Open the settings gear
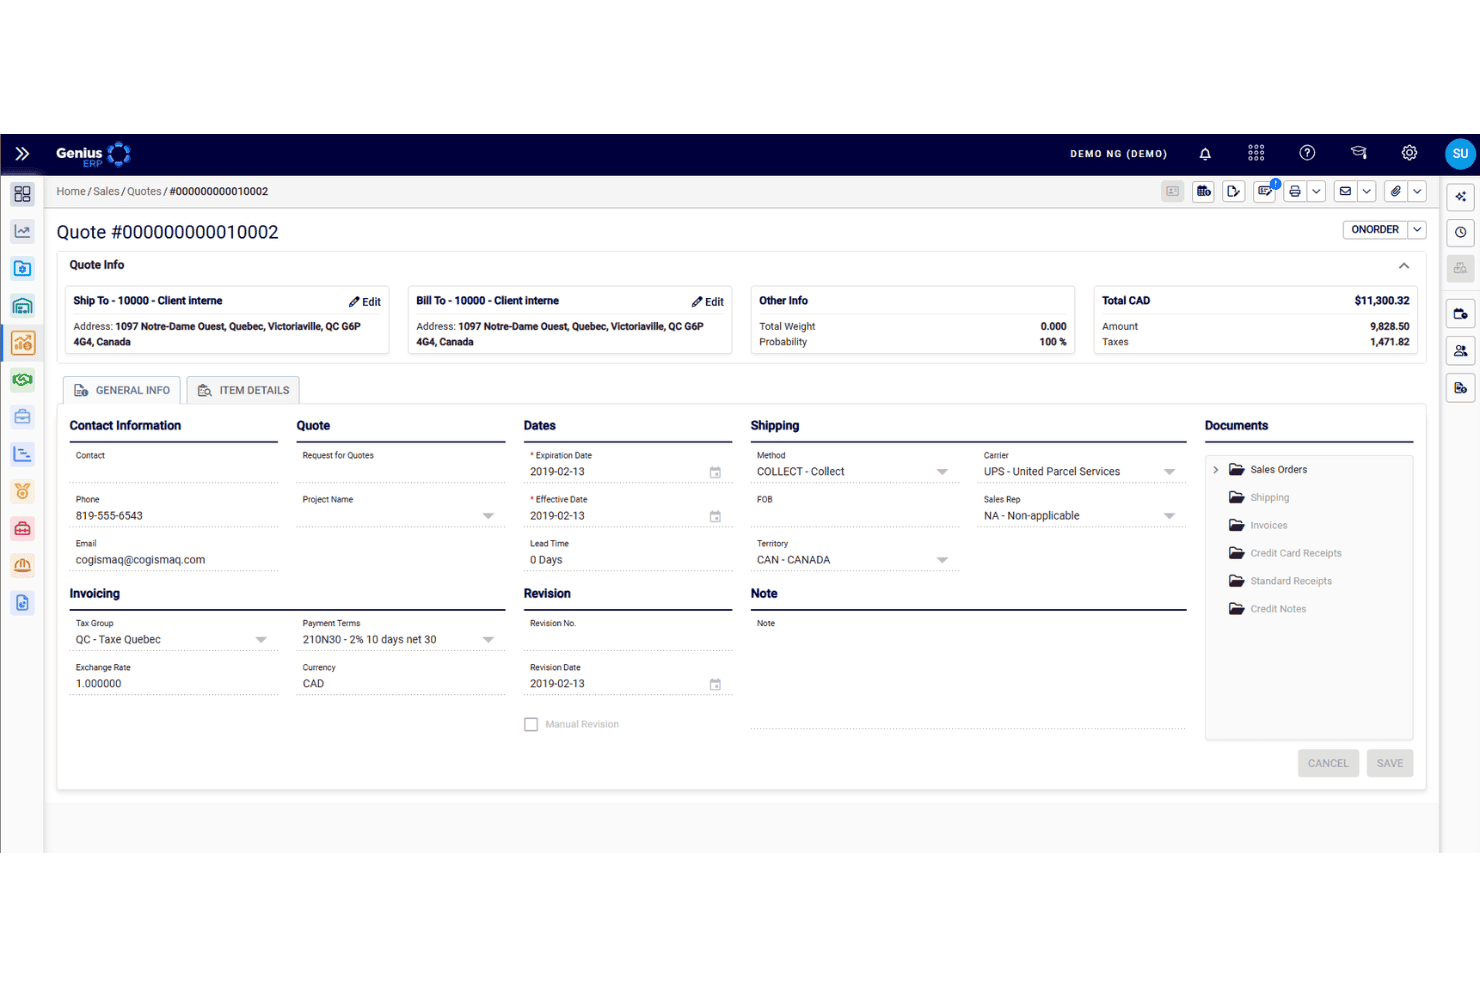1480x987 pixels. coord(1409,153)
